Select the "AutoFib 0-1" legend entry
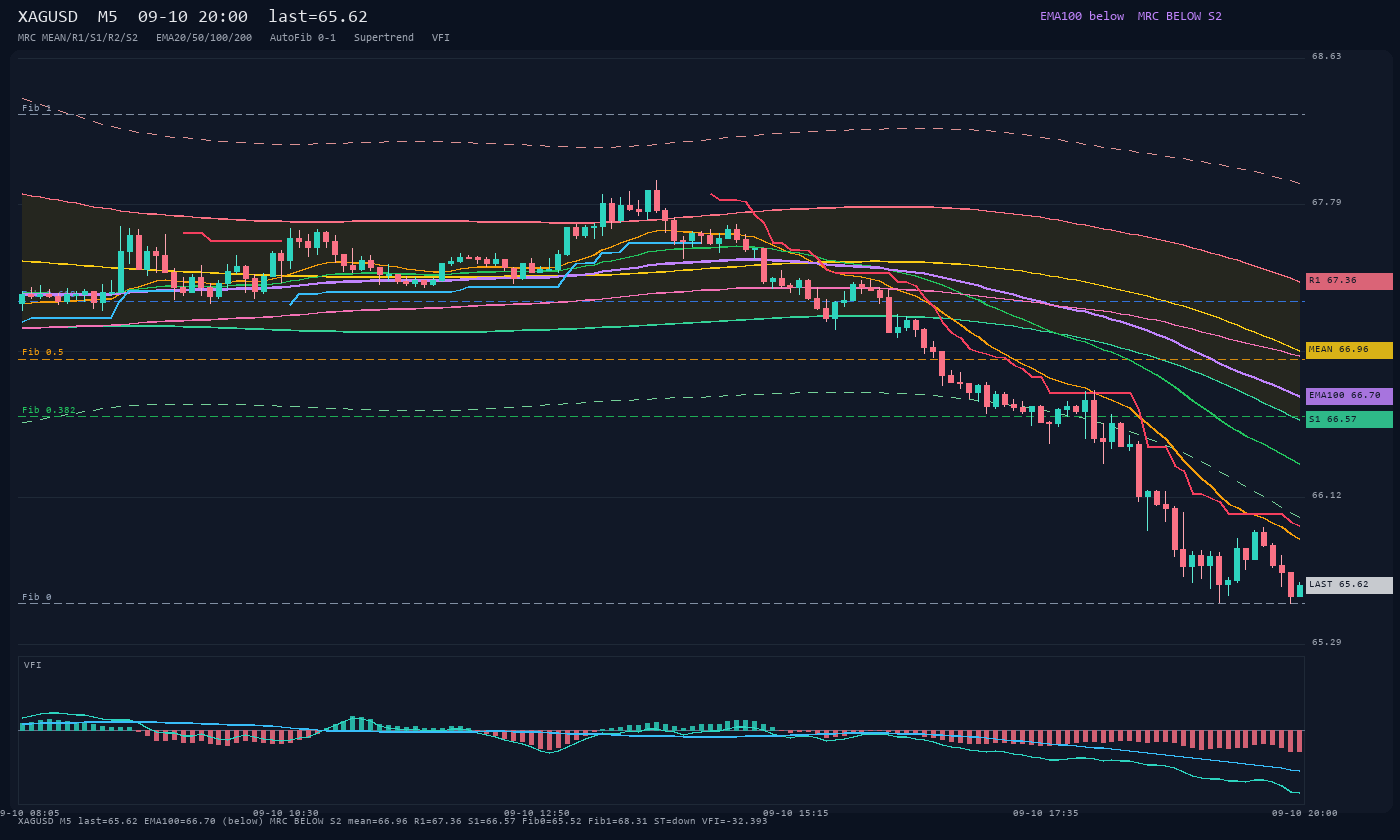The height and width of the screenshot is (840, 1400). [303, 38]
